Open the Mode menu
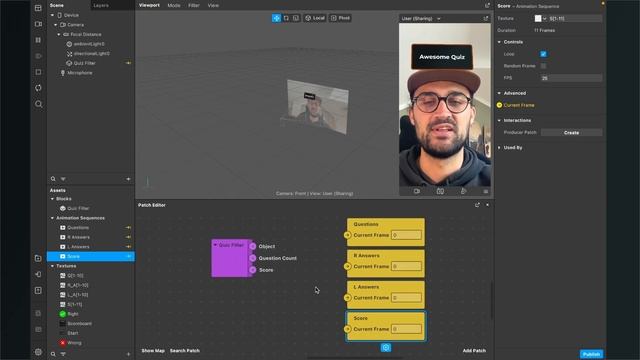Screen dimensions: 640x360 pyautogui.click(x=174, y=5)
